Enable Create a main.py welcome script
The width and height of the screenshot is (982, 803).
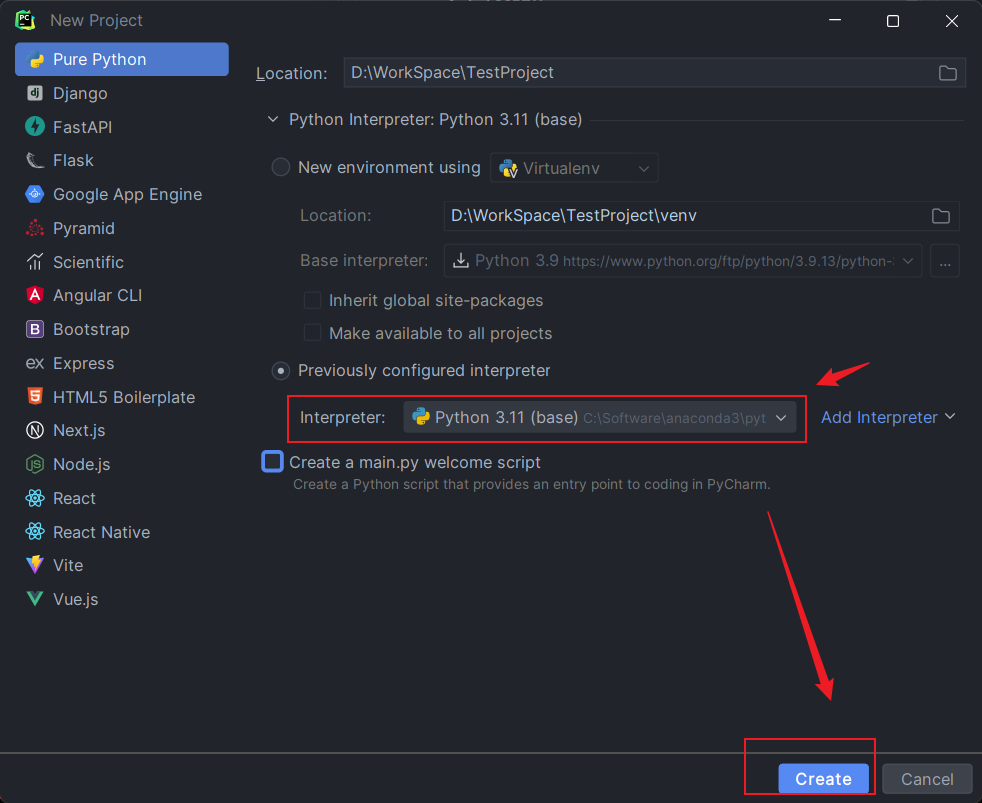pos(272,462)
